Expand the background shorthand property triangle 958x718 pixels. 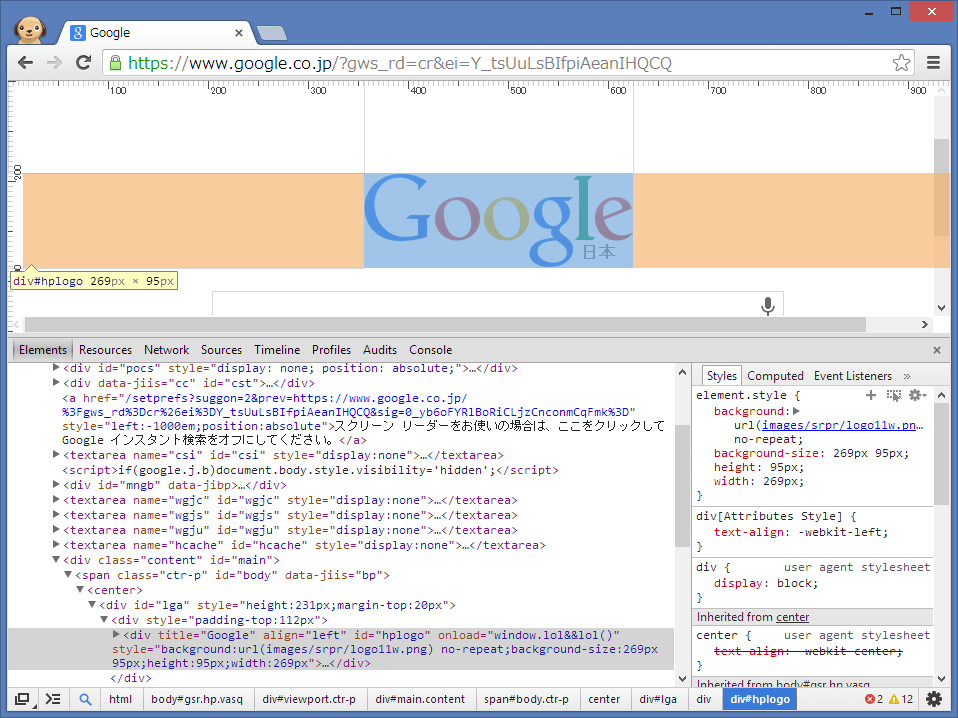pos(797,411)
